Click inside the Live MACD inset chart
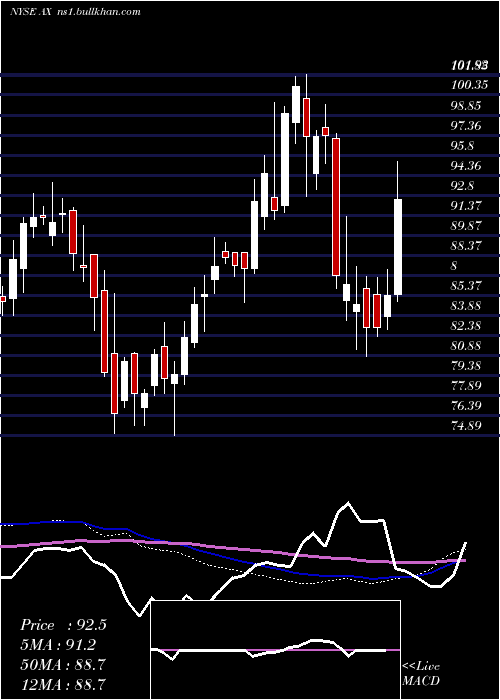 [x=275, y=650]
